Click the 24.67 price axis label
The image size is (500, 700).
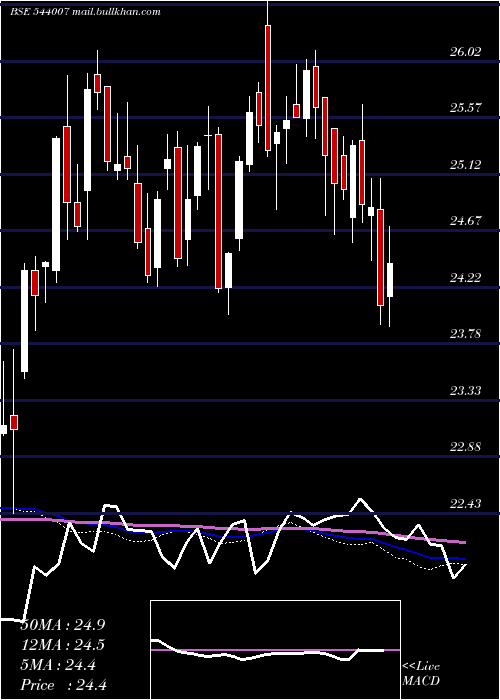pyautogui.click(x=466, y=221)
